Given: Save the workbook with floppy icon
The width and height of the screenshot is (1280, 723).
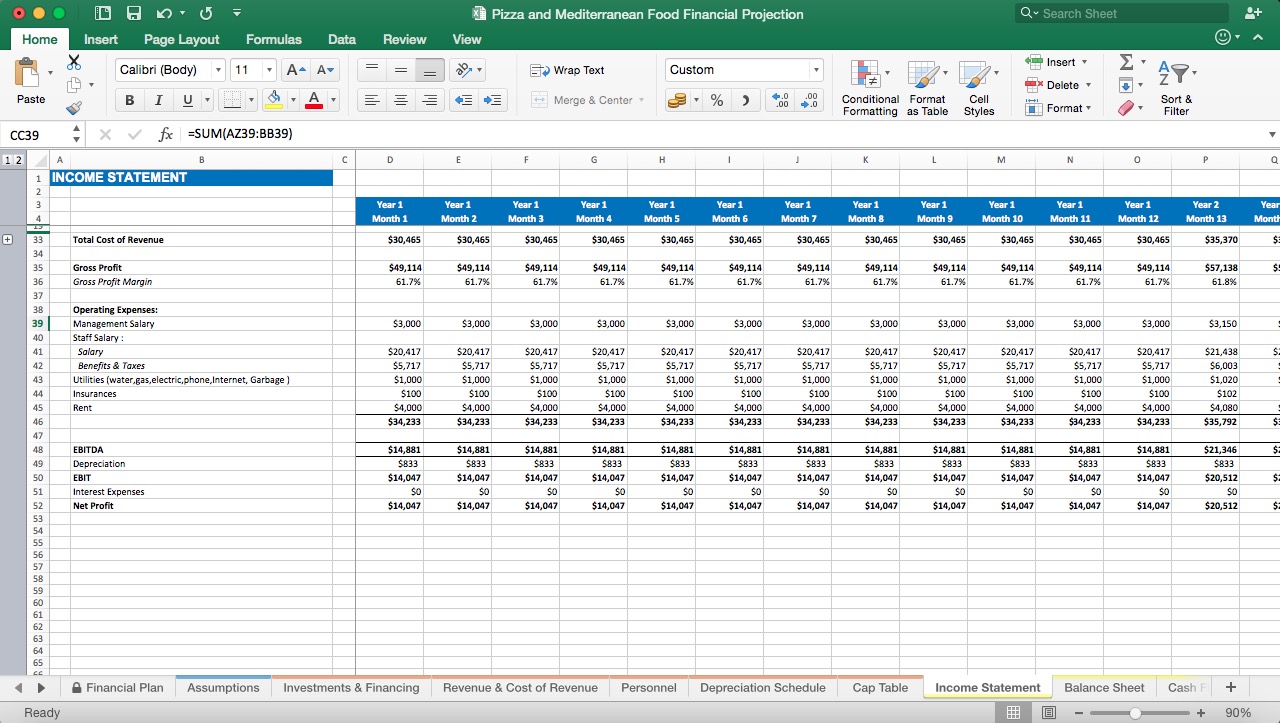Looking at the screenshot, I should click(134, 13).
